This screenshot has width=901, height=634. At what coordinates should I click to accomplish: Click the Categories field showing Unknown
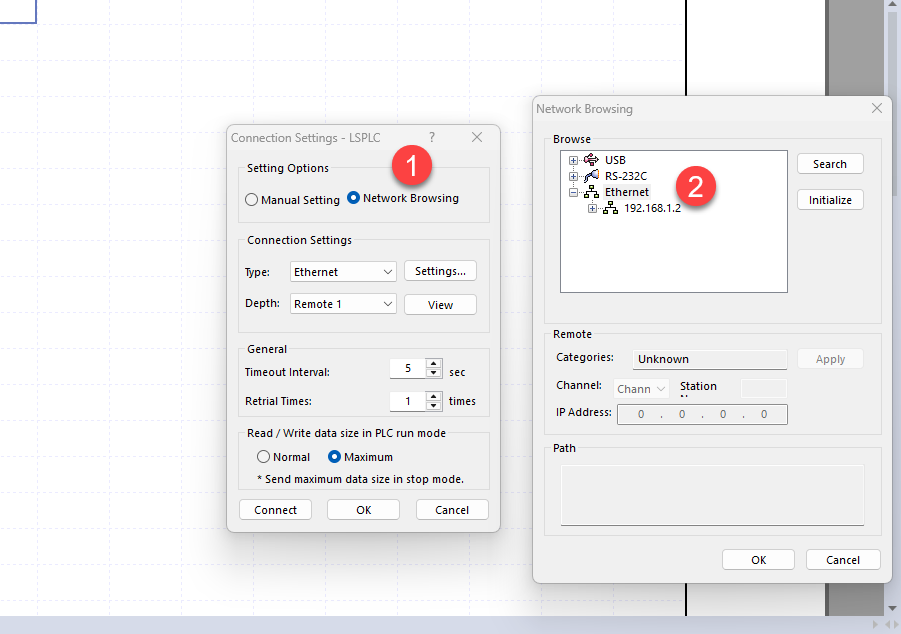tap(710, 359)
